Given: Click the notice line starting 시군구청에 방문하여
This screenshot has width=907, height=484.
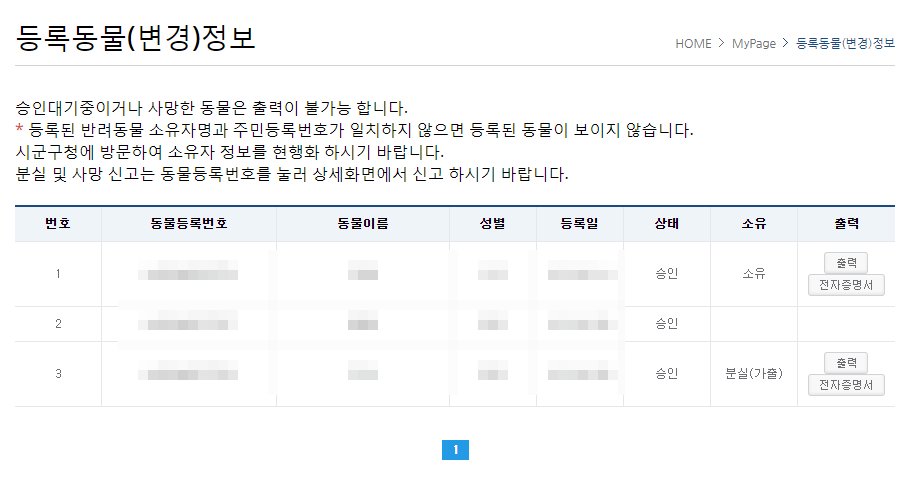Looking at the screenshot, I should (x=230, y=152).
